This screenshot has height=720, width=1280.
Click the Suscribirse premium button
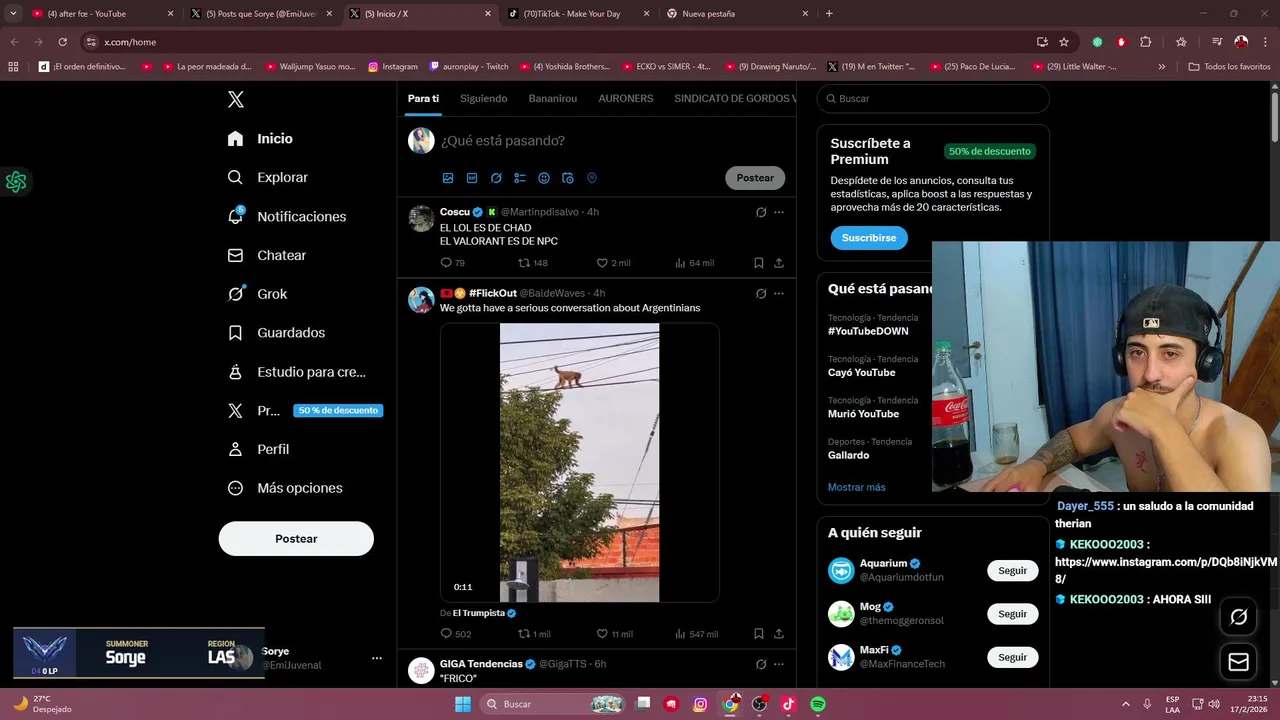(x=869, y=238)
